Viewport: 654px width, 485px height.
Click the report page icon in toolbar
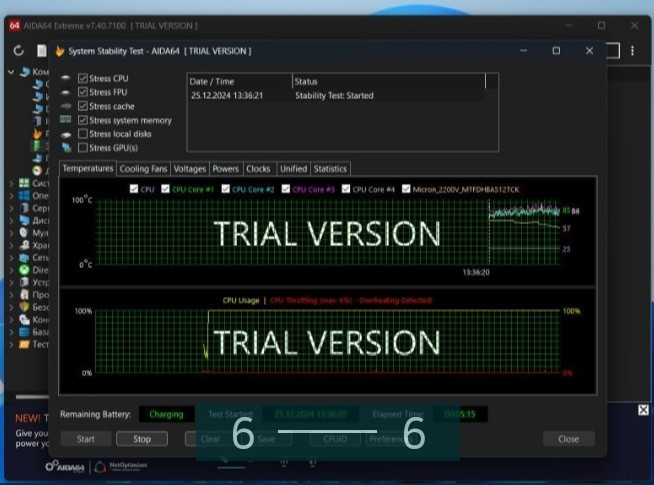pyautogui.click(x=42, y=50)
